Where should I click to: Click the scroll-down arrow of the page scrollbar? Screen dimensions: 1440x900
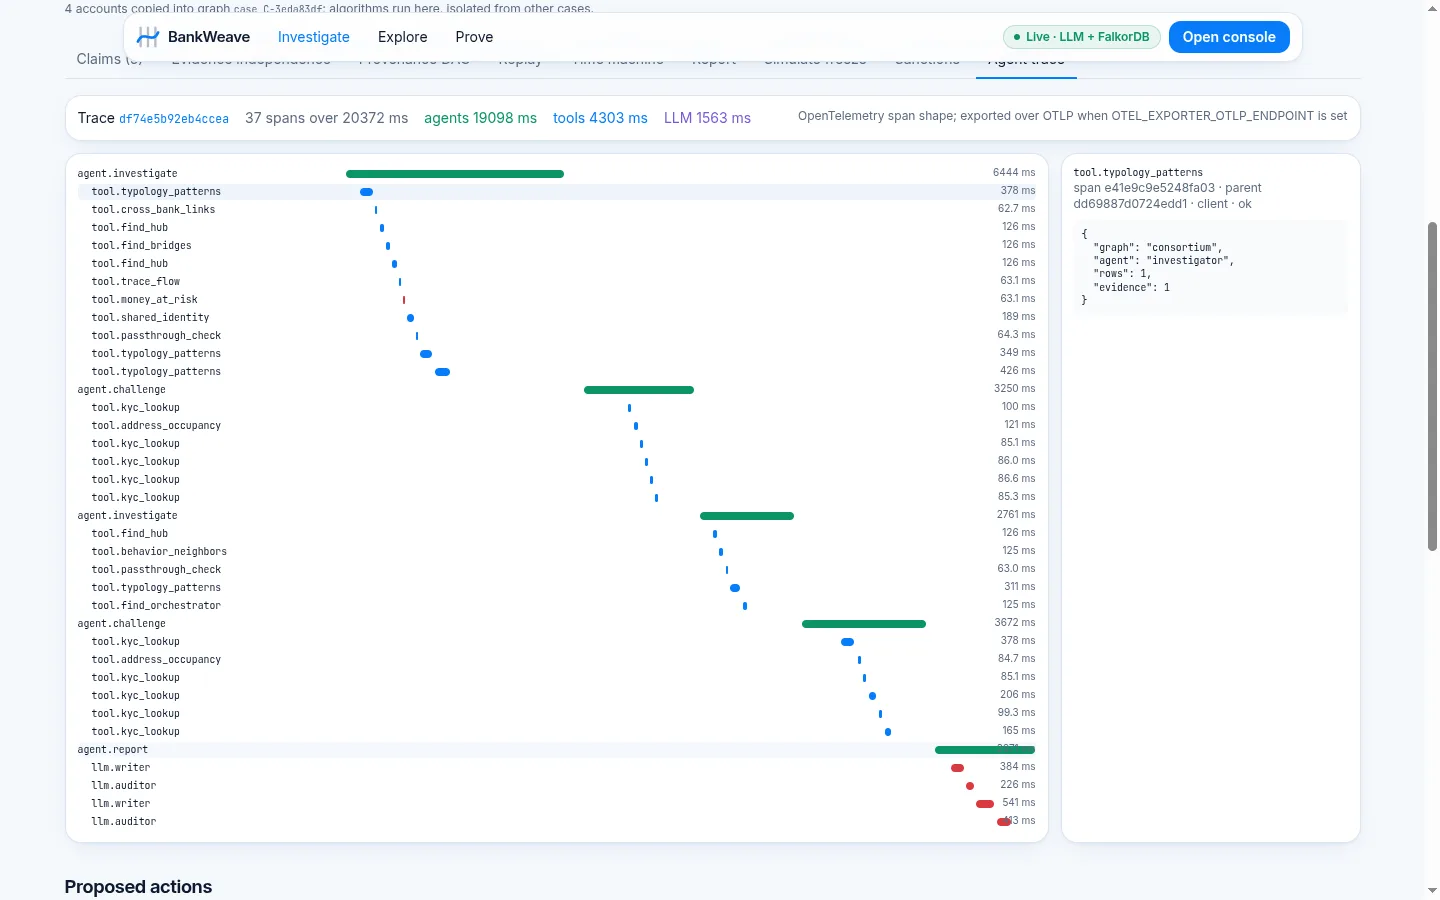point(1432,890)
